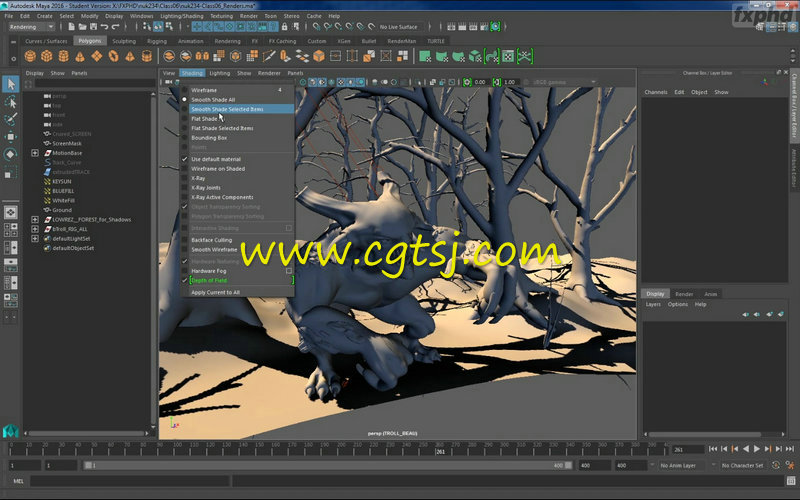Image resolution: width=800 pixels, height=500 pixels.
Task: Click Apply Current to All
Action: pos(215,292)
